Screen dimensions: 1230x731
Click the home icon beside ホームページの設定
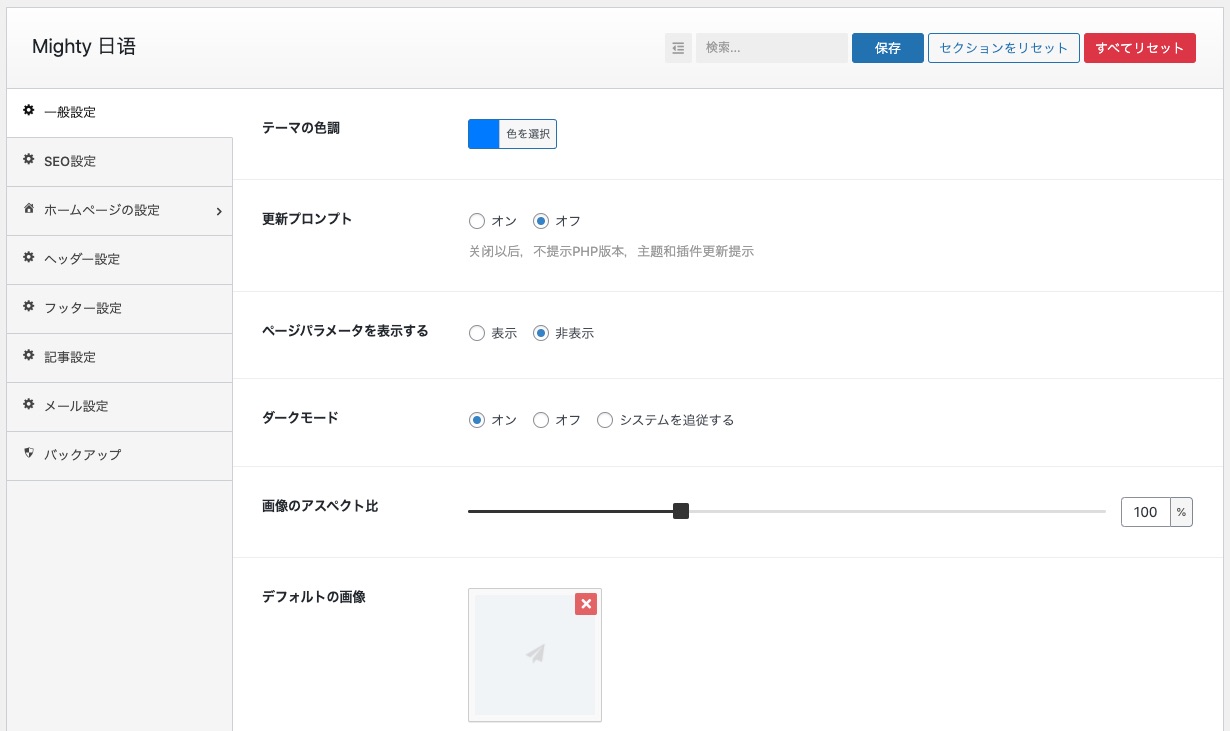click(29, 209)
